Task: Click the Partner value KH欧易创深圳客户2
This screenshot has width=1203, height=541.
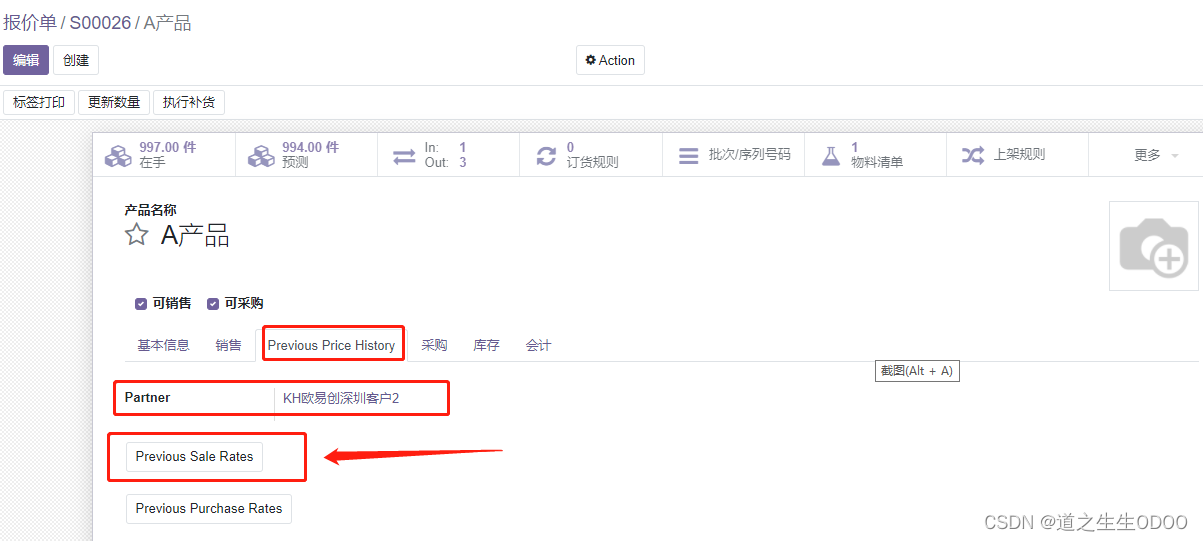Action: point(341,398)
